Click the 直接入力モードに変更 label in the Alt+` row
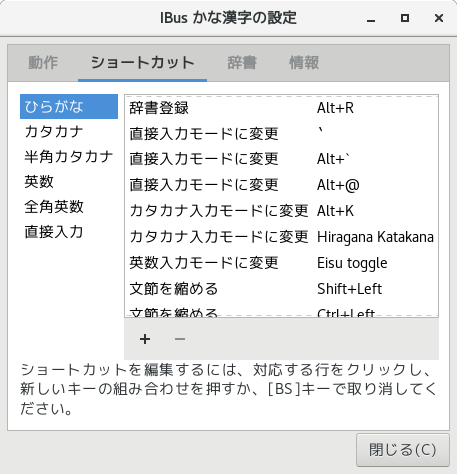Image resolution: width=457 pixels, height=474 pixels. tap(204, 159)
